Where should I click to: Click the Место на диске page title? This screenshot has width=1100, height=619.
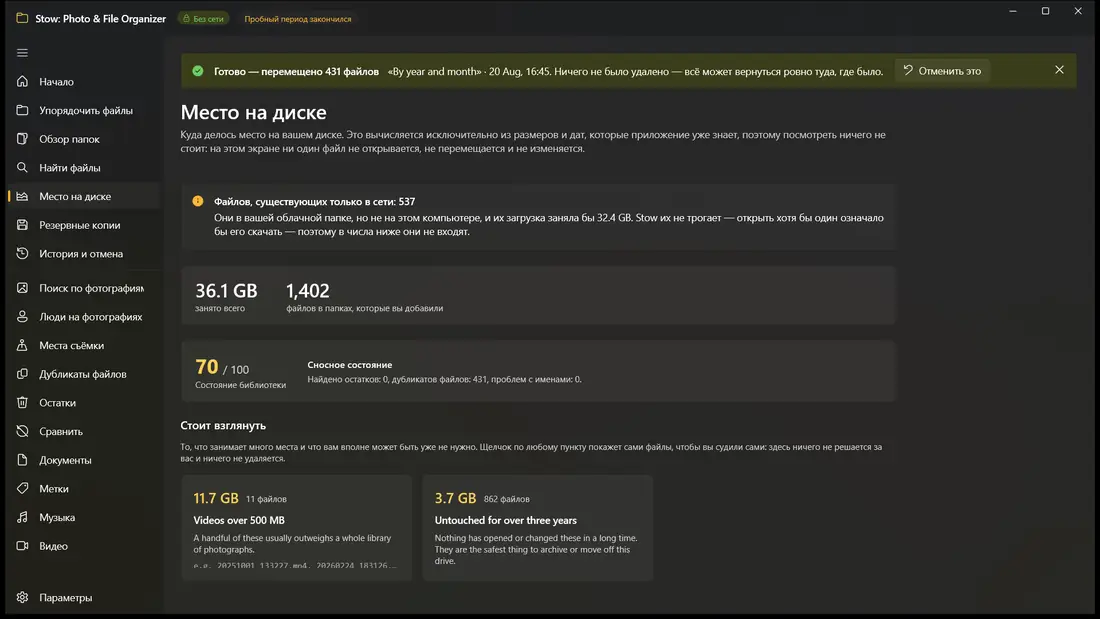(253, 112)
